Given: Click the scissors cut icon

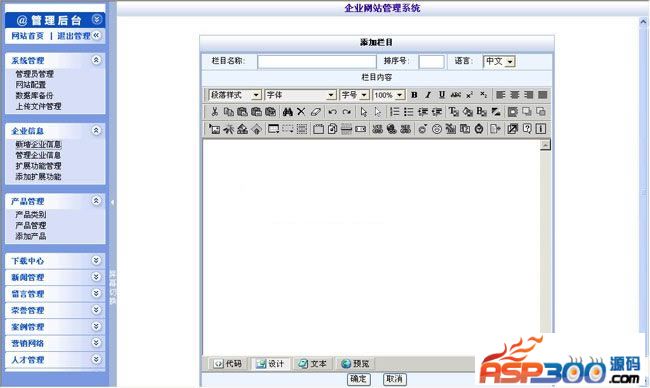Looking at the screenshot, I should pos(214,112).
